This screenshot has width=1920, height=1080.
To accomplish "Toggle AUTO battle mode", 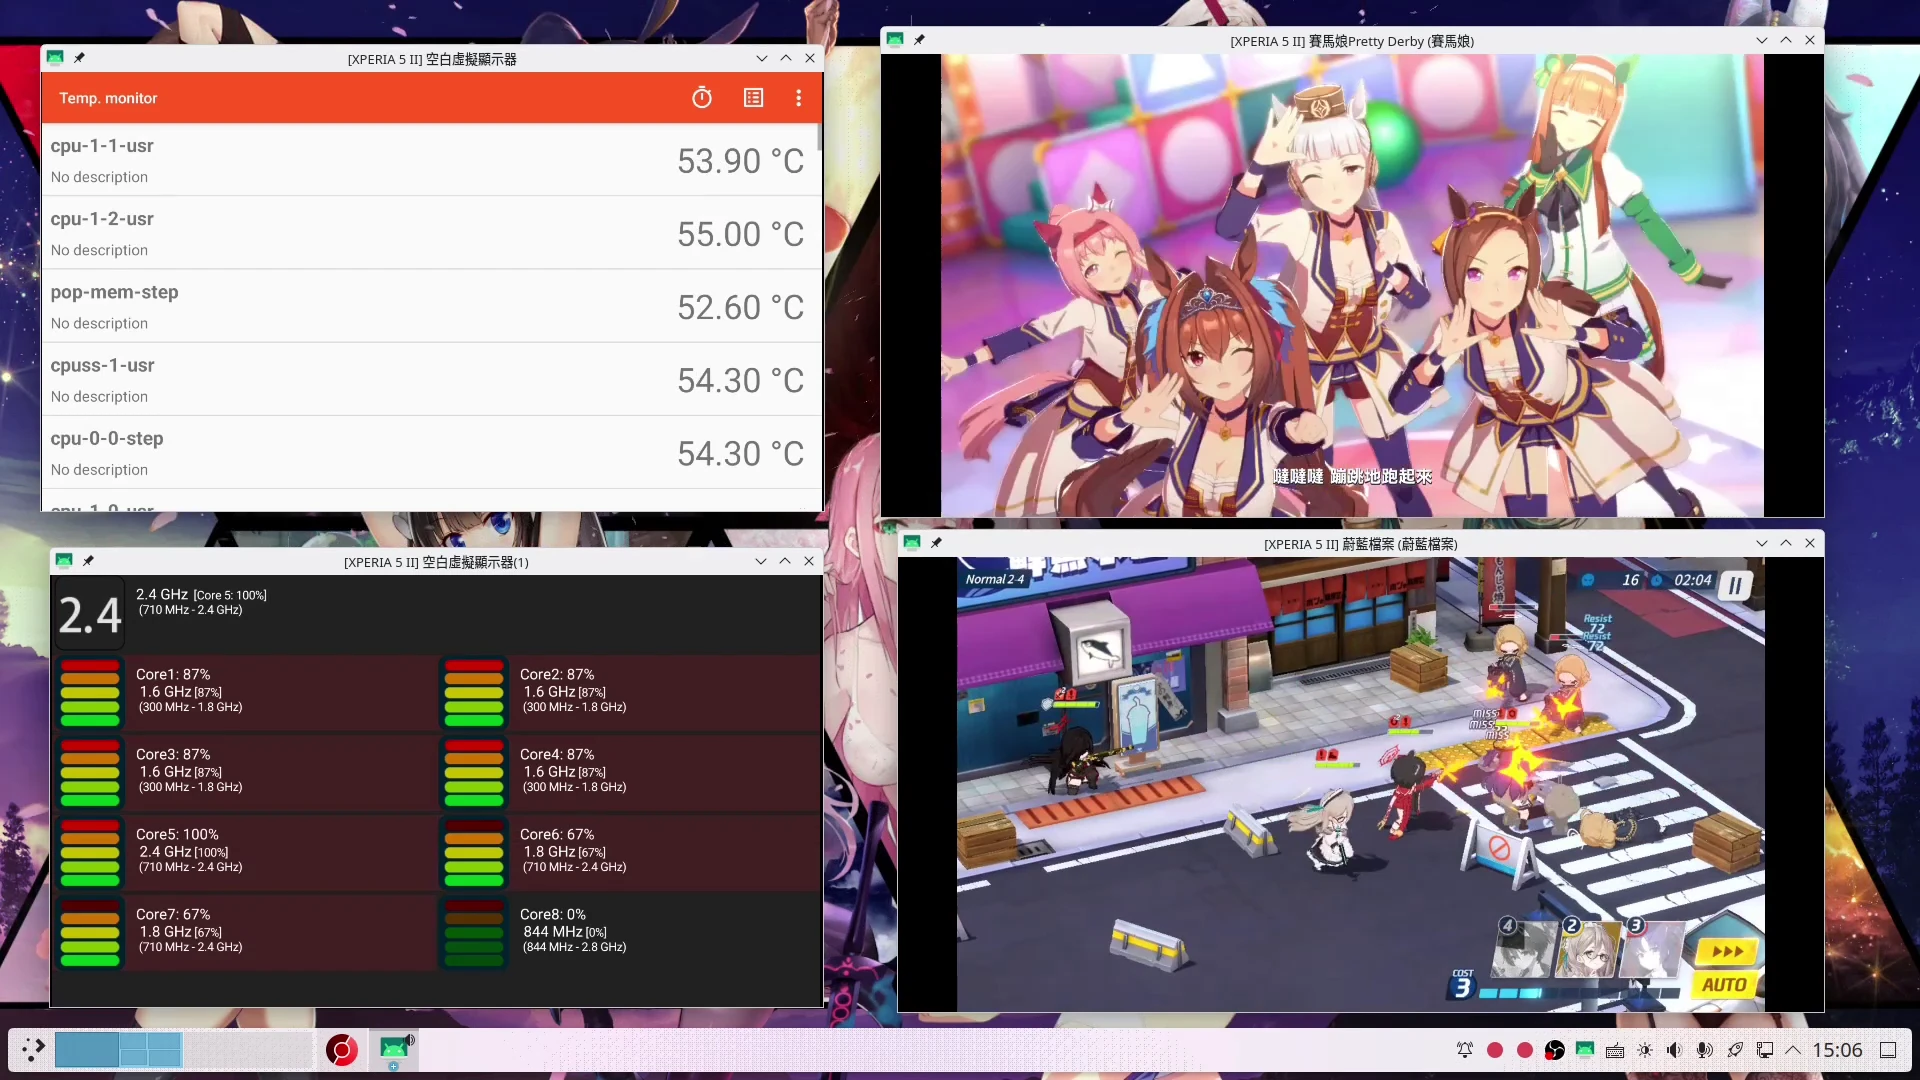I will 1723,985.
